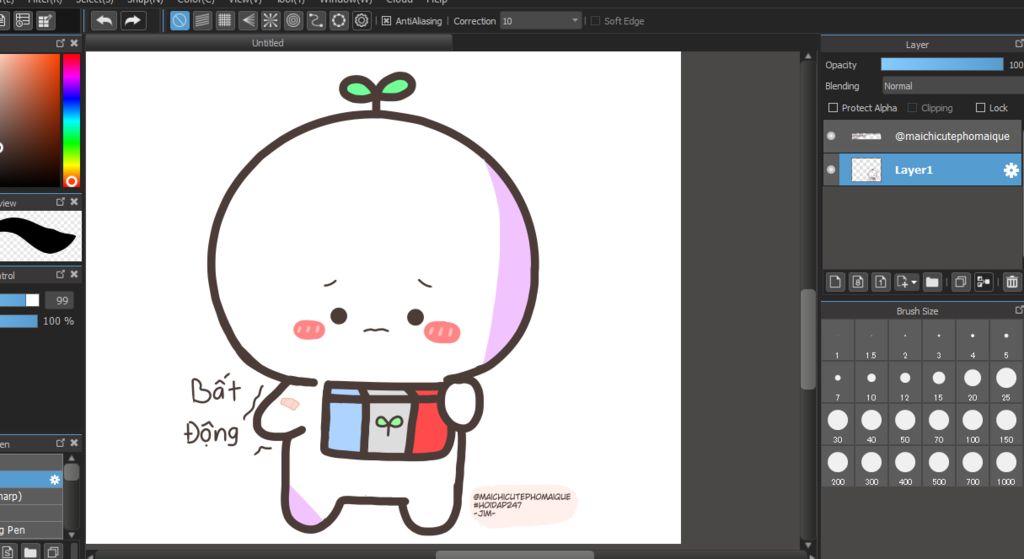The width and height of the screenshot is (1024, 559).
Task: Close the brush control panel
Action: pos(74,274)
